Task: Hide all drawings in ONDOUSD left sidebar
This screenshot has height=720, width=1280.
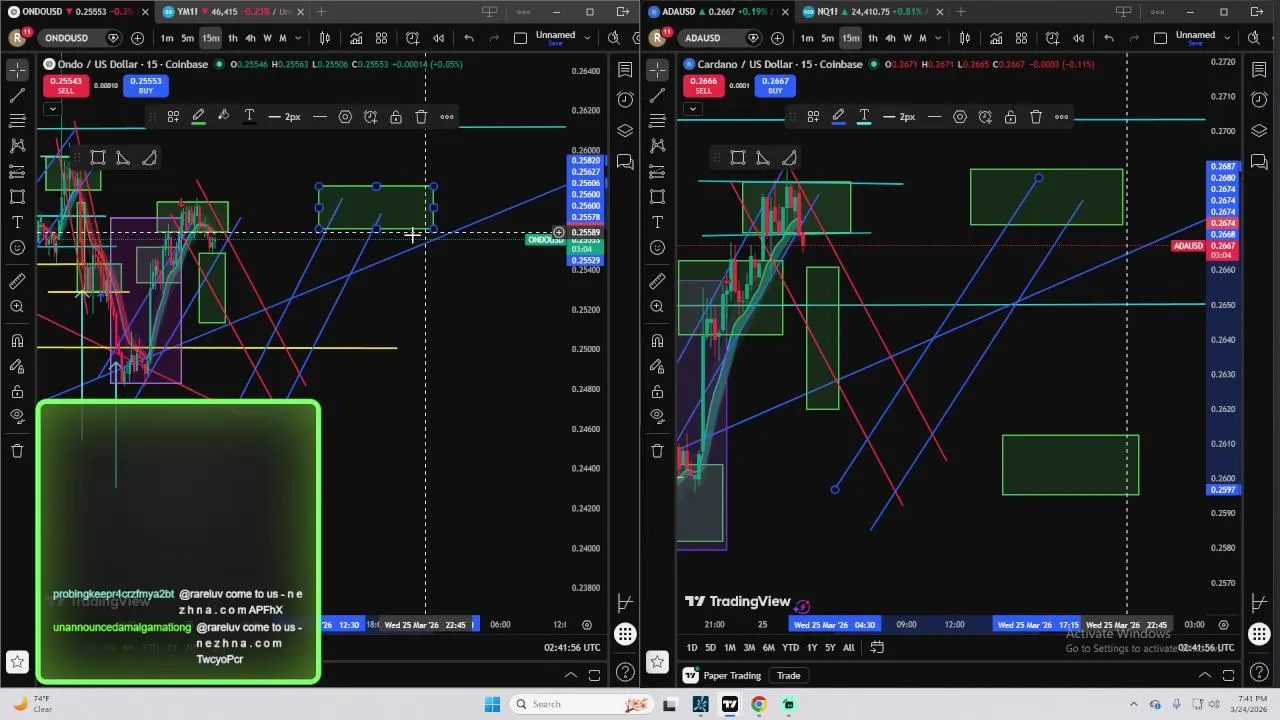Action: pyautogui.click(x=17, y=417)
